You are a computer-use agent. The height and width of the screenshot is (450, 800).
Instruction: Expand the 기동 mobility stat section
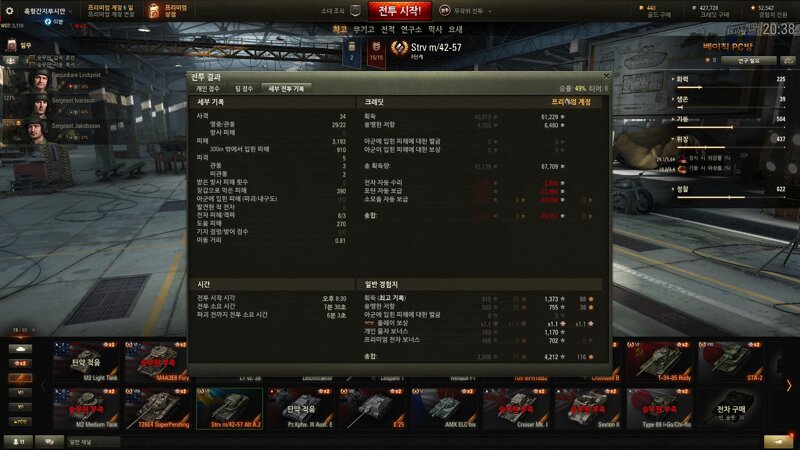coord(682,119)
